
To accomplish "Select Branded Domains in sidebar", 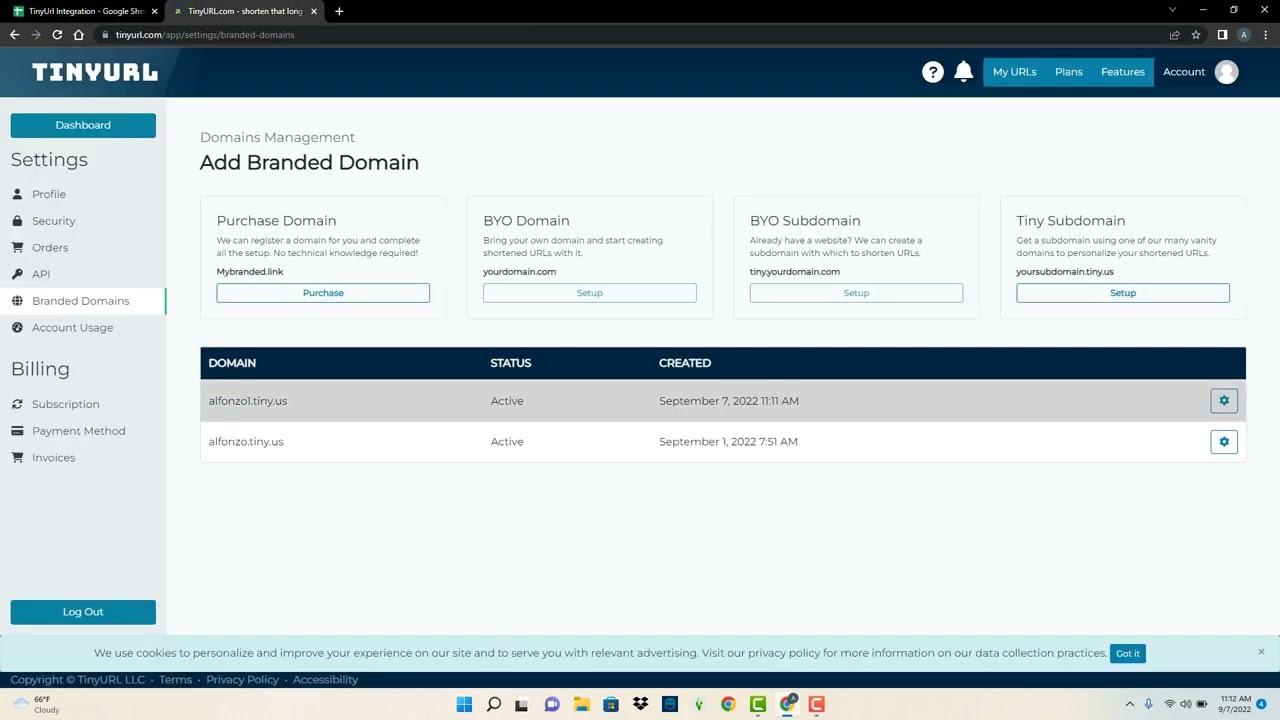I will pyautogui.click(x=83, y=301).
